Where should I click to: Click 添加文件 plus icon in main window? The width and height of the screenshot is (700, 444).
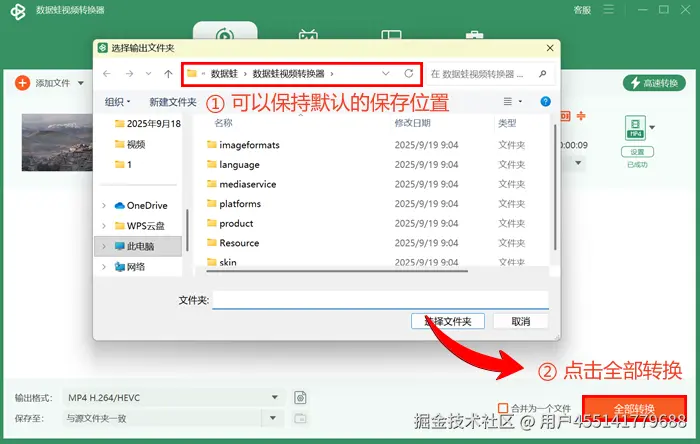22,83
